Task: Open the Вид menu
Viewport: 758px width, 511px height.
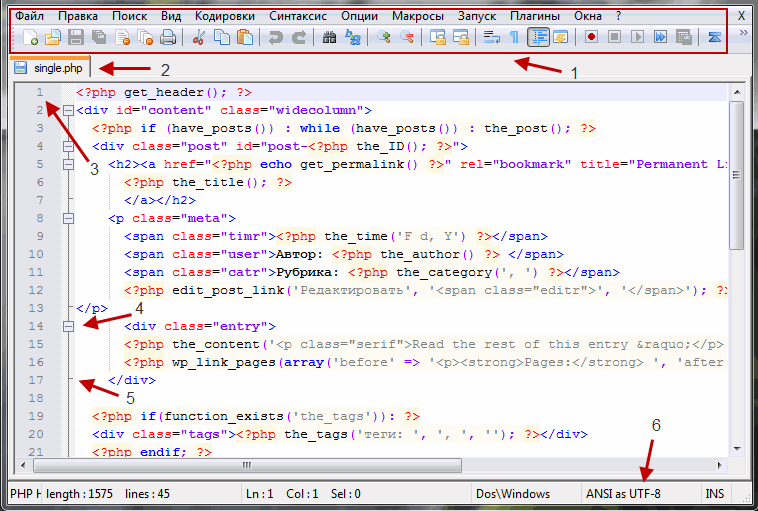Action: [171, 16]
